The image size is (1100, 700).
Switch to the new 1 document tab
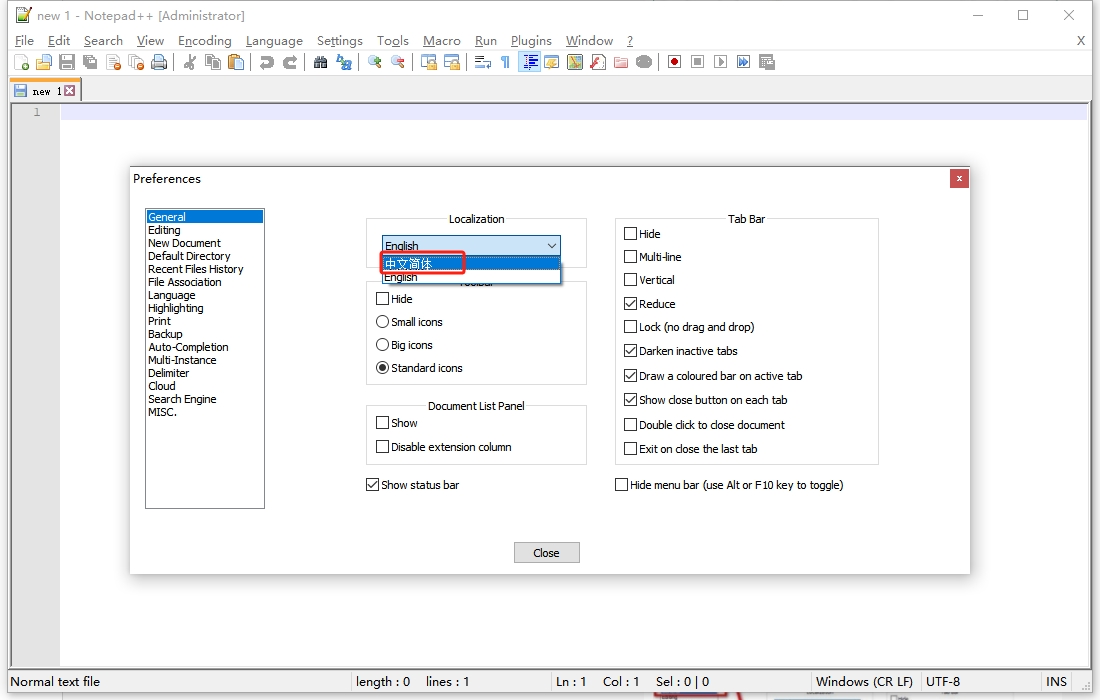[x=46, y=91]
